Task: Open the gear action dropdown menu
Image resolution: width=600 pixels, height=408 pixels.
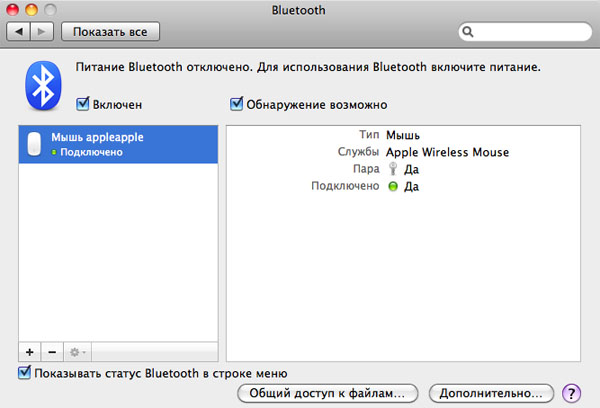Action: click(x=77, y=353)
